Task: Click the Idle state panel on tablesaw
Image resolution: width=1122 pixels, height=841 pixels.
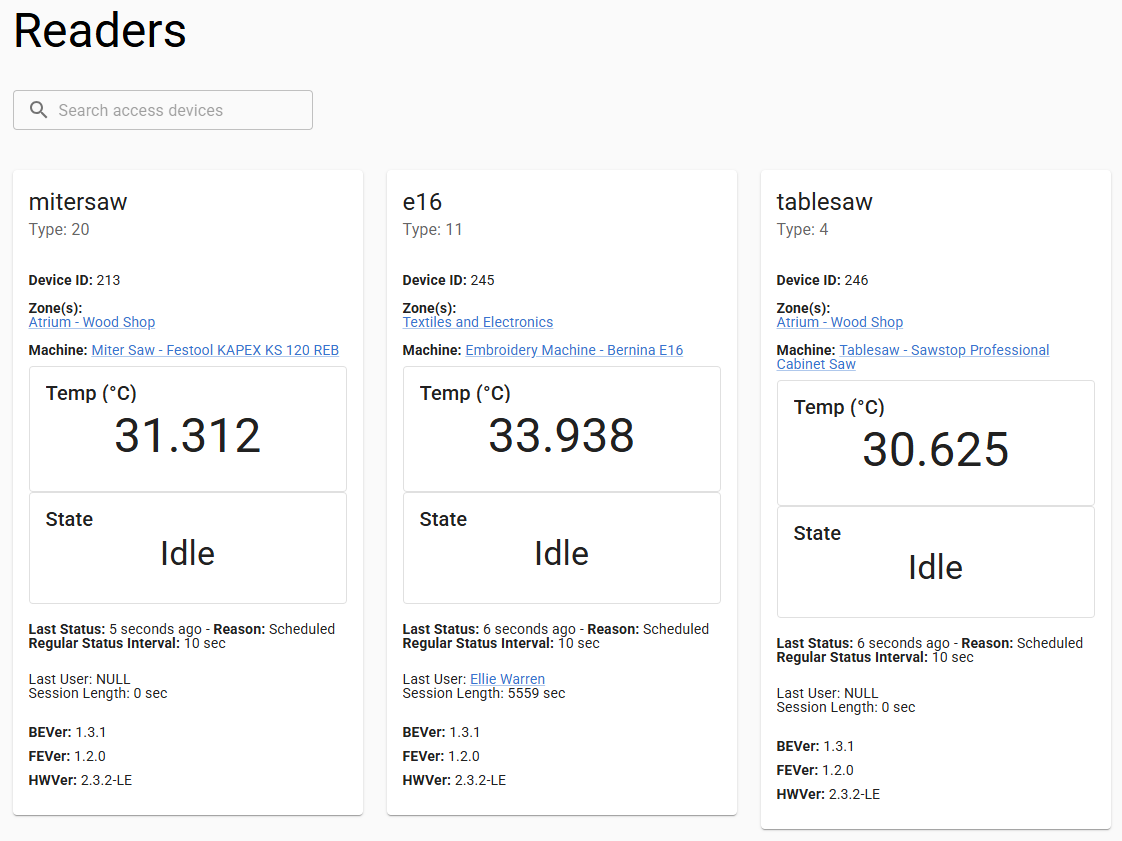Action: click(935, 562)
